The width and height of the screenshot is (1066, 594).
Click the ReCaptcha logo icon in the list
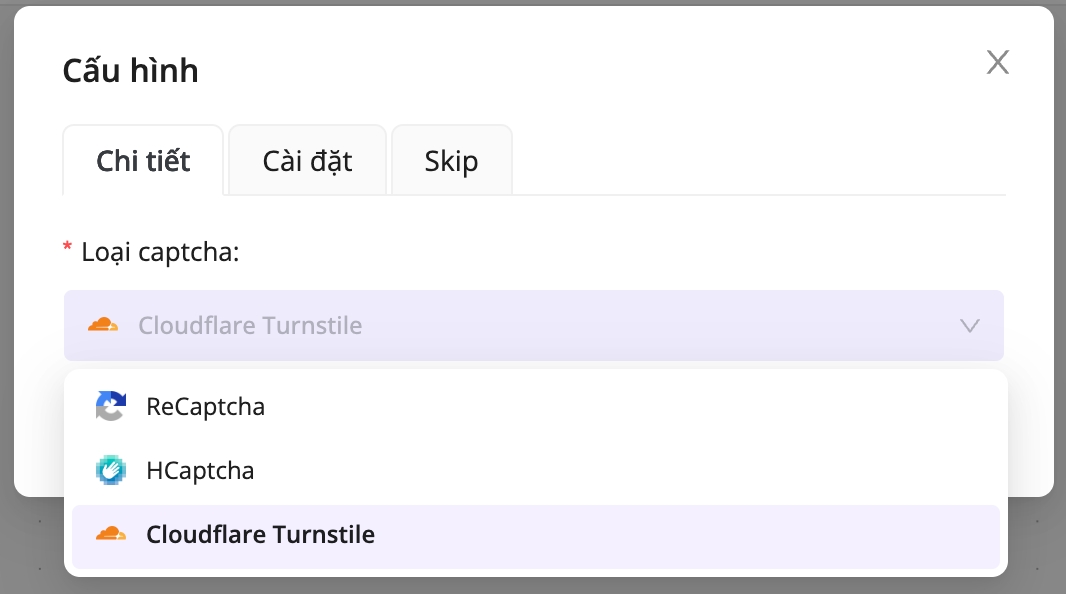(111, 407)
